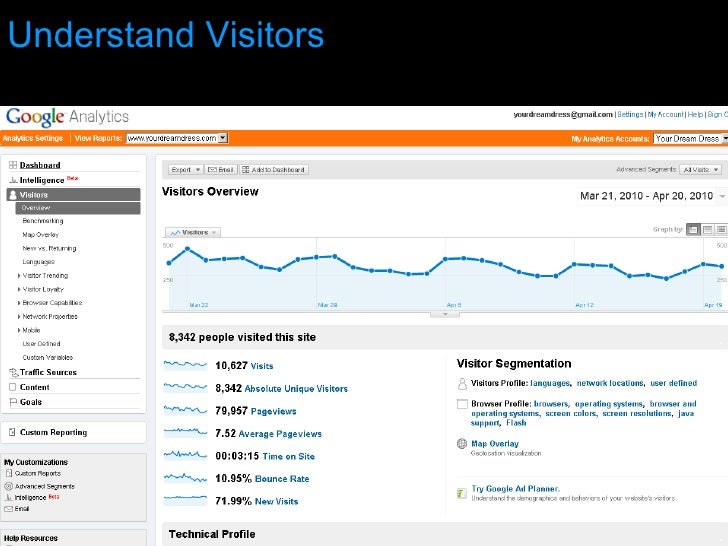The width and height of the screenshot is (728, 546).
Task: Open Help link in header
Action: click(695, 114)
